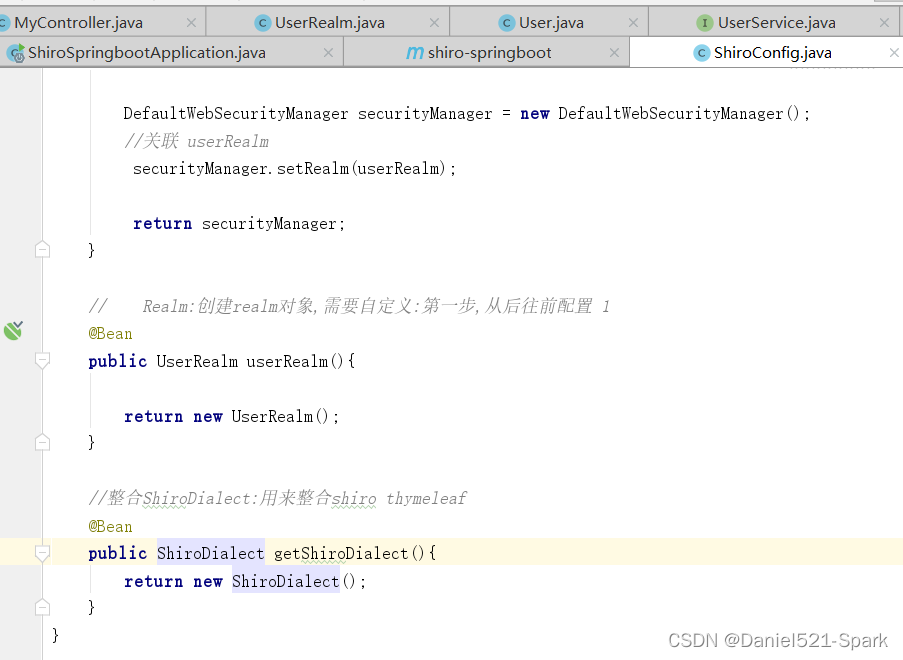The height and width of the screenshot is (660, 903).
Task: Collapse the fold end marker after return new ShiroDialect()
Action: [x=42, y=607]
